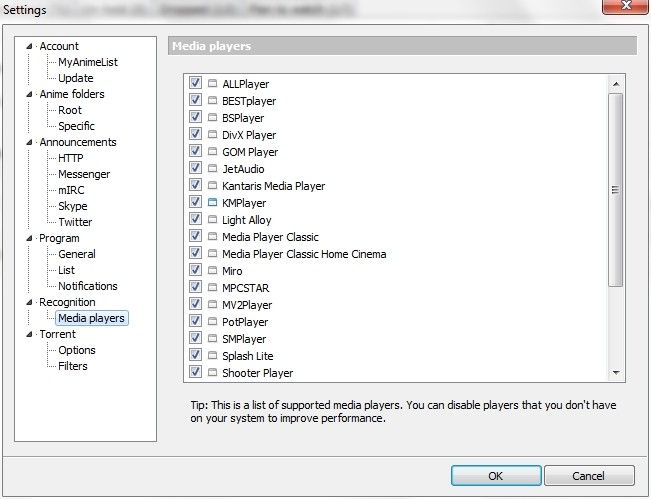Click the scrollbar up arrow in player list
This screenshot has height=499, width=651.
tap(616, 84)
